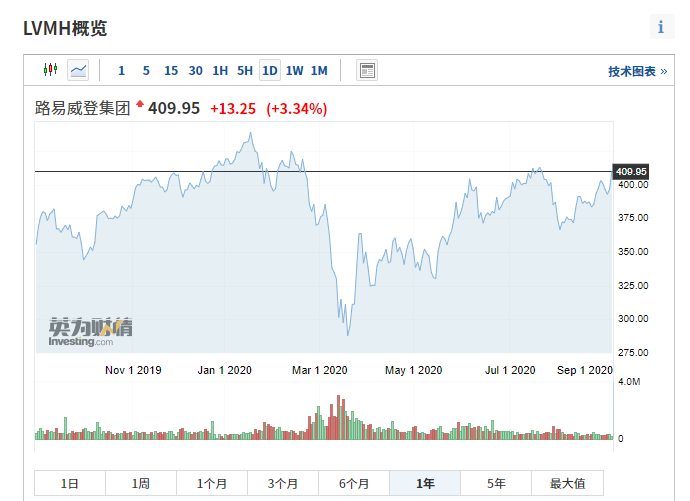Set chart interval to 1 minute
690x501 pixels.
[122, 71]
